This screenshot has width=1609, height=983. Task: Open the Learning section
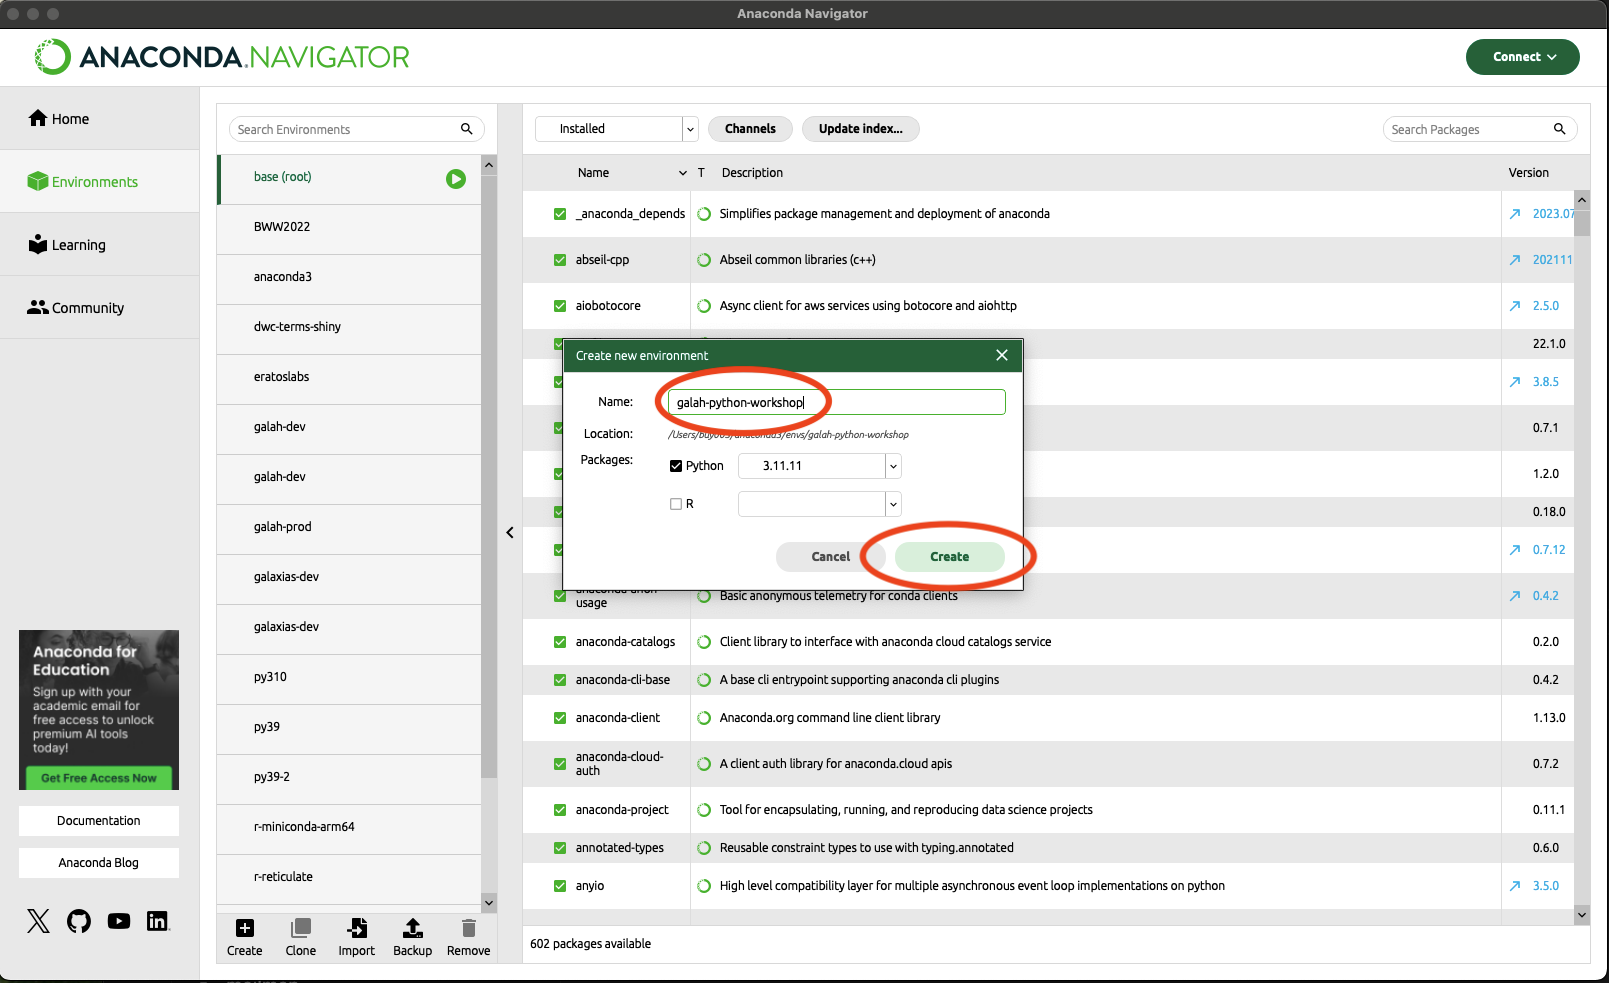[x=78, y=245]
